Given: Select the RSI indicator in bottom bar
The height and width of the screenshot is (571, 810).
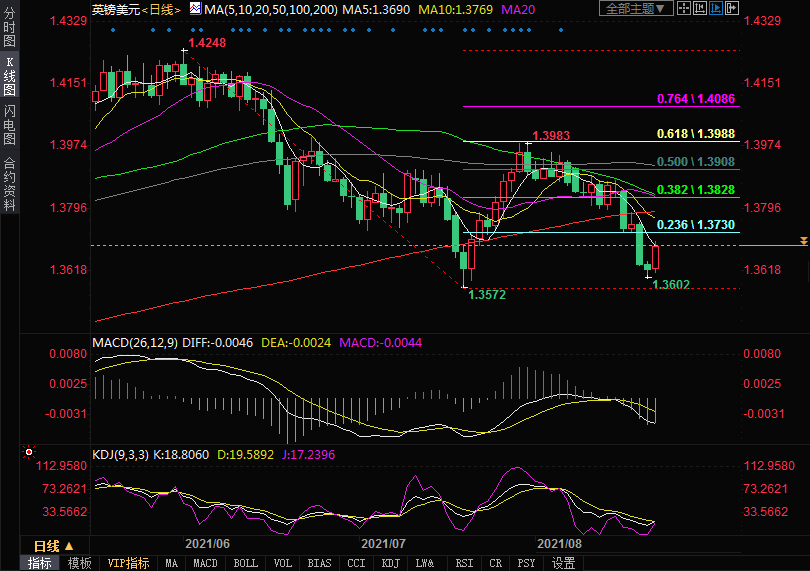Looking at the screenshot, I should pos(464,563).
